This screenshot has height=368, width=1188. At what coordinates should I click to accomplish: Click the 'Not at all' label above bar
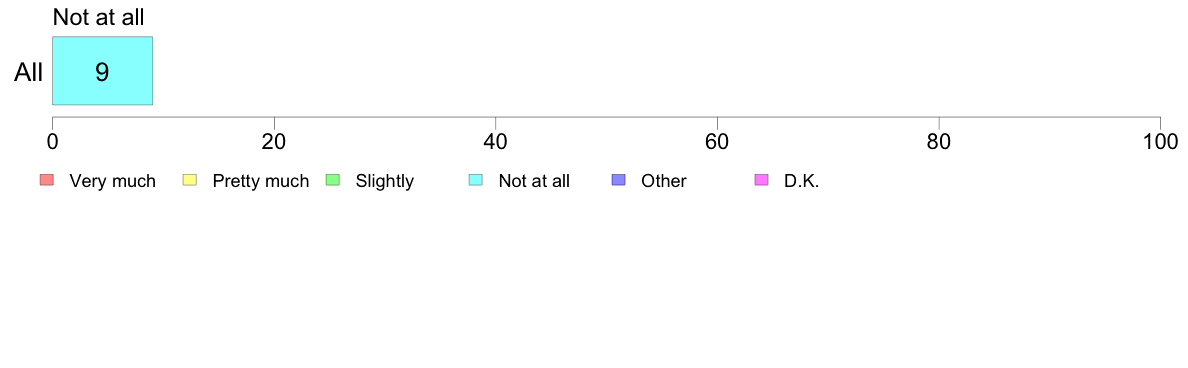(98, 17)
